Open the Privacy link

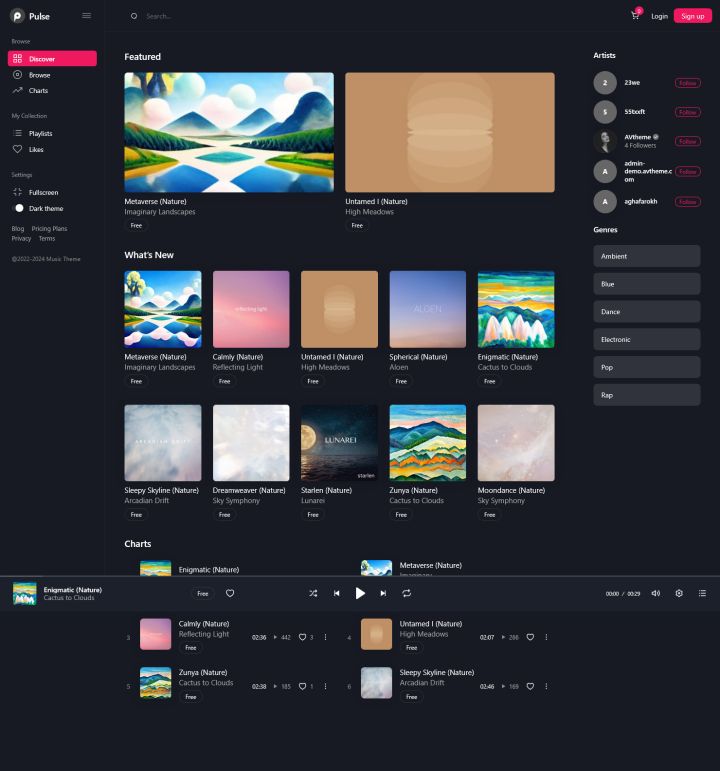[21, 238]
